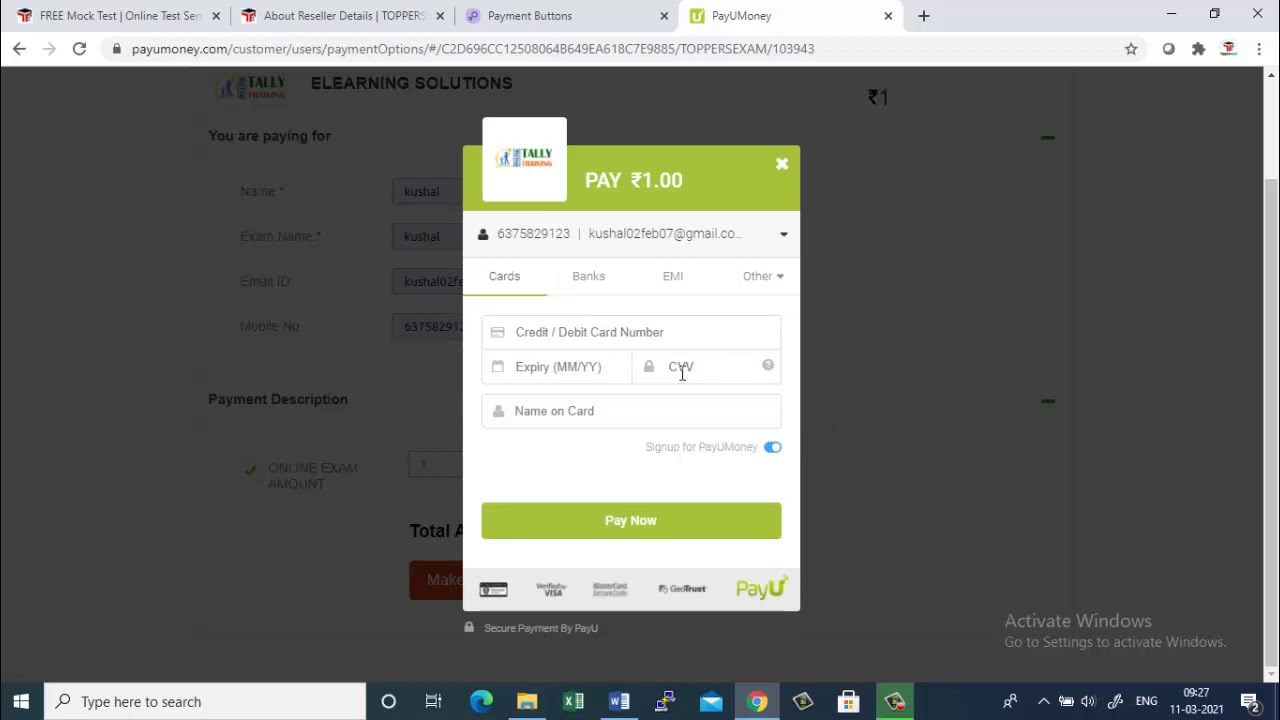This screenshot has width=1280, height=720.
Task: Open the Mail app from the taskbar
Action: point(711,702)
